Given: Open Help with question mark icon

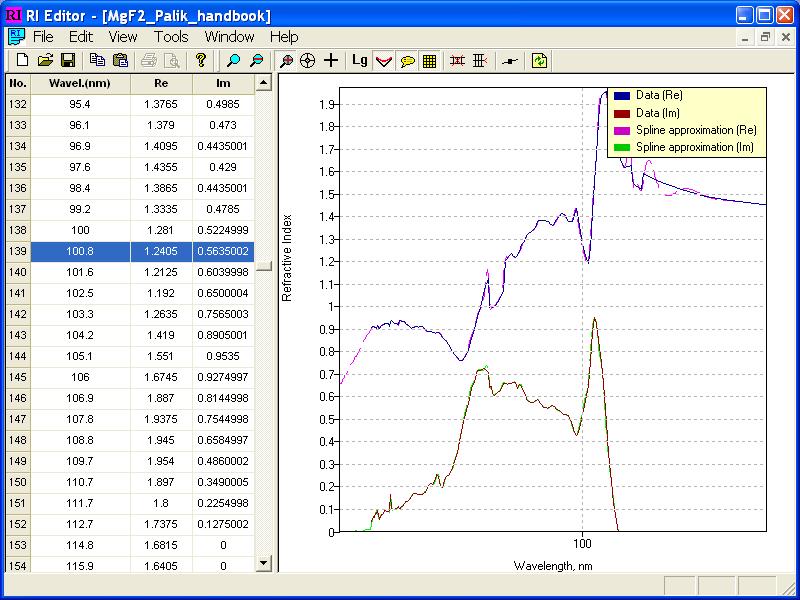Looking at the screenshot, I should [x=201, y=61].
